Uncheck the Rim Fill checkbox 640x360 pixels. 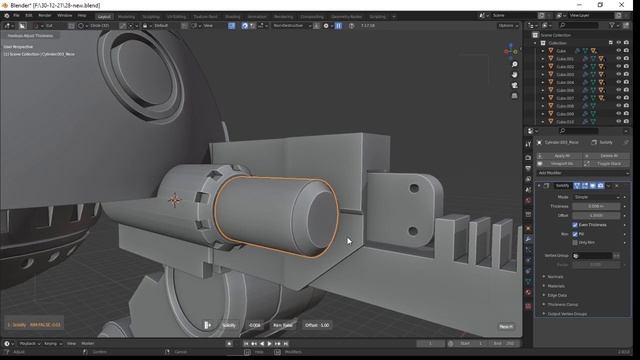pos(575,234)
